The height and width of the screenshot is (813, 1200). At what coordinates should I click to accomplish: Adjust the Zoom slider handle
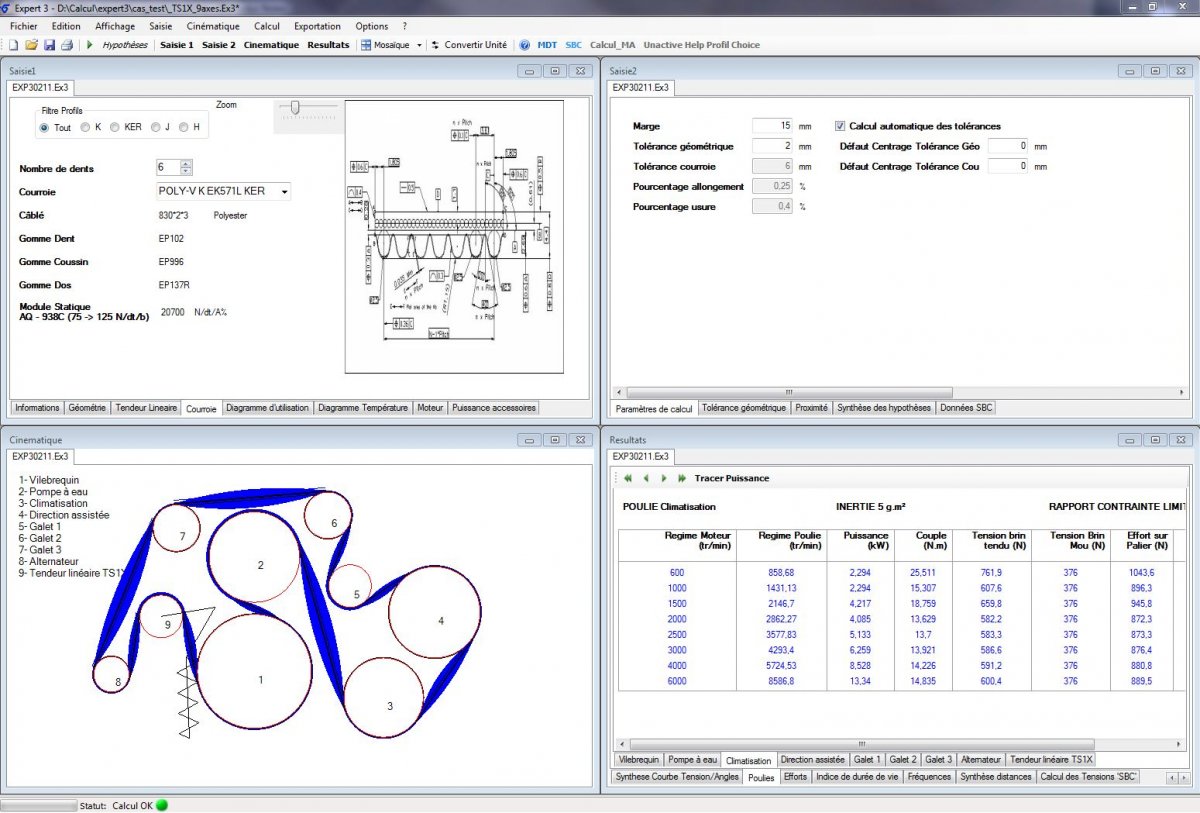(295, 108)
